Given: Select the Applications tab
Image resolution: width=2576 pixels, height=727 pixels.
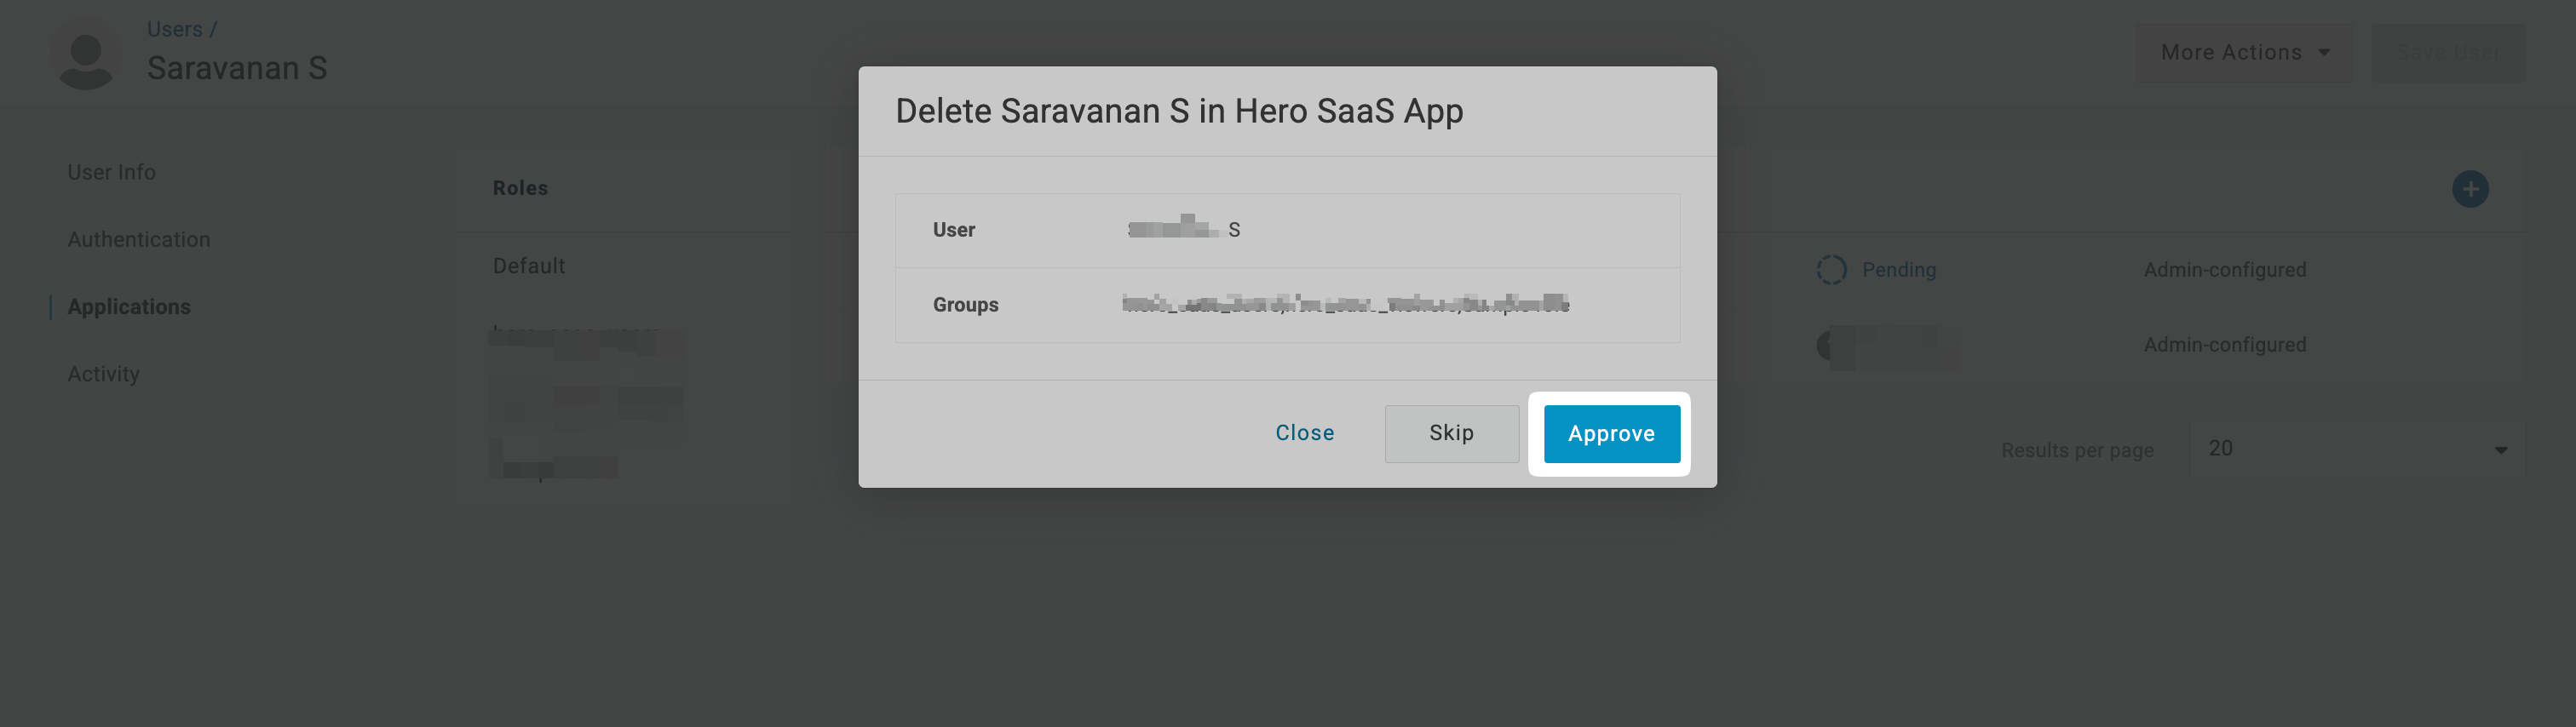Looking at the screenshot, I should click(129, 306).
